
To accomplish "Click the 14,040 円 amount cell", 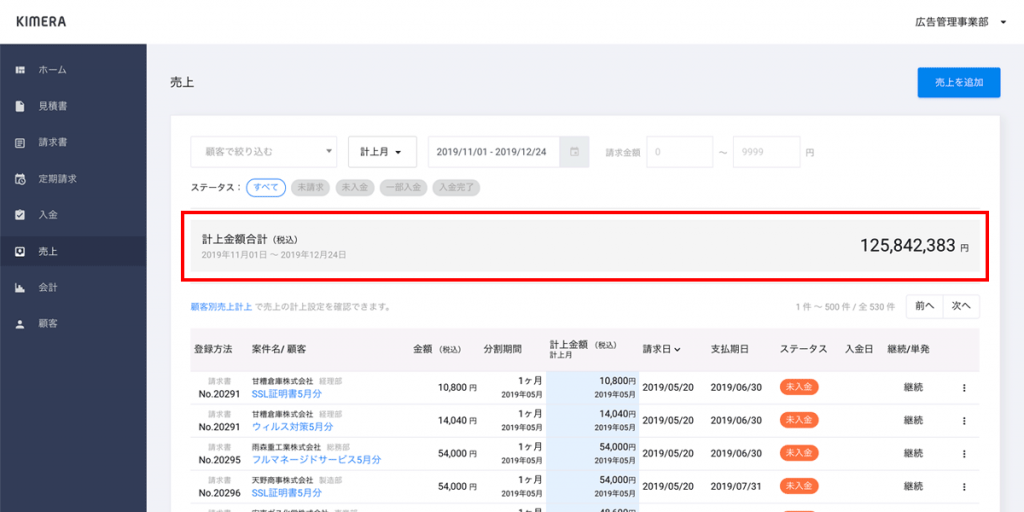I will 457,421.
